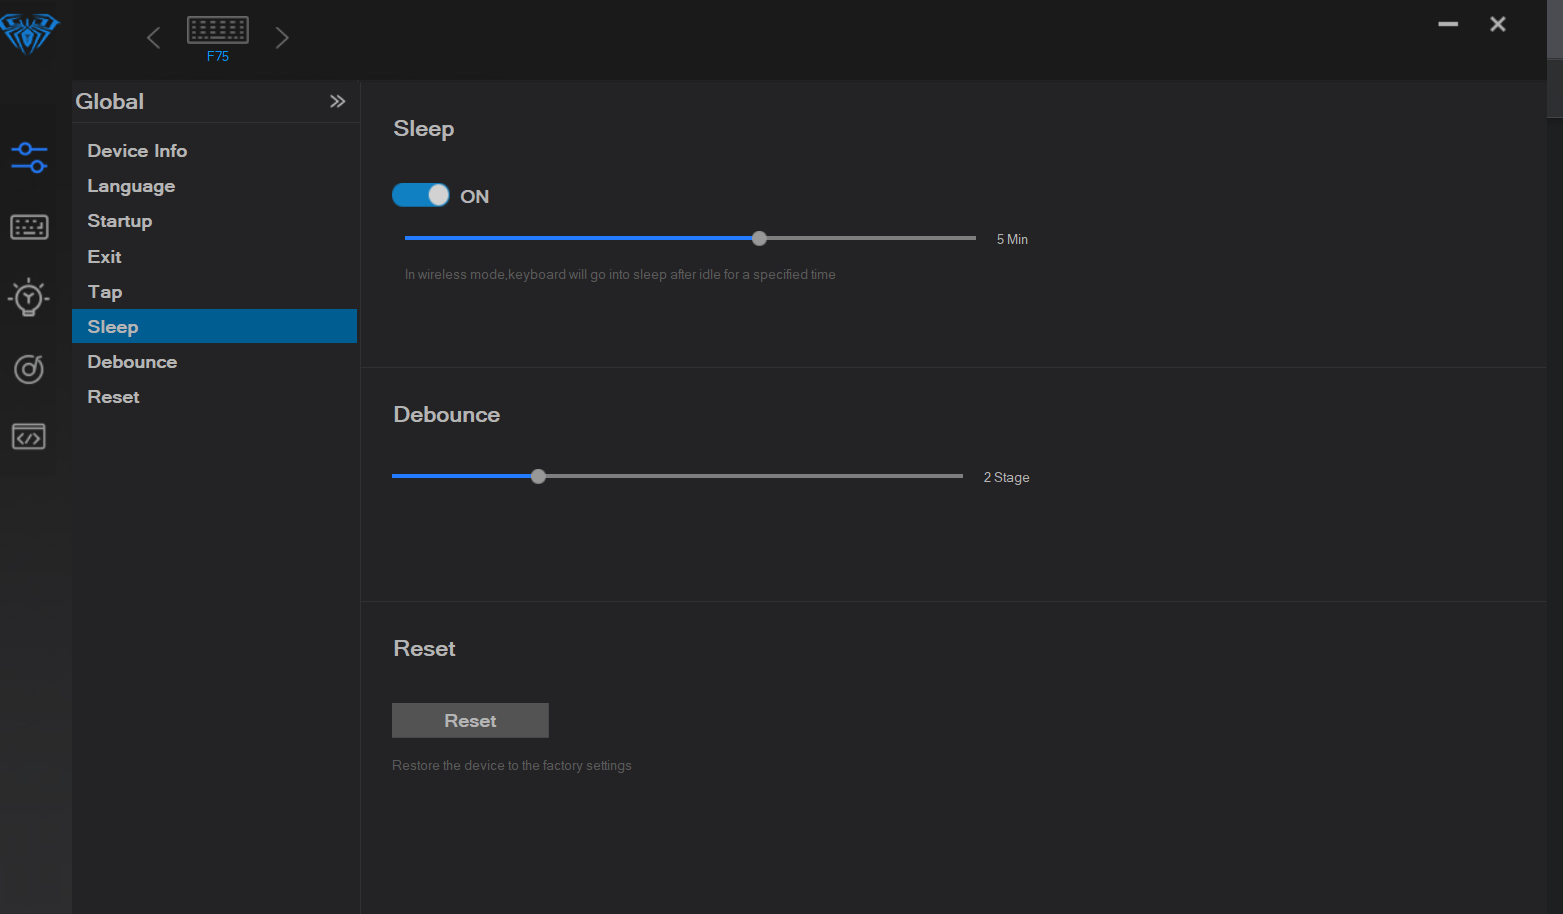
Task: Click the spider logo icon
Action: click(x=29, y=34)
